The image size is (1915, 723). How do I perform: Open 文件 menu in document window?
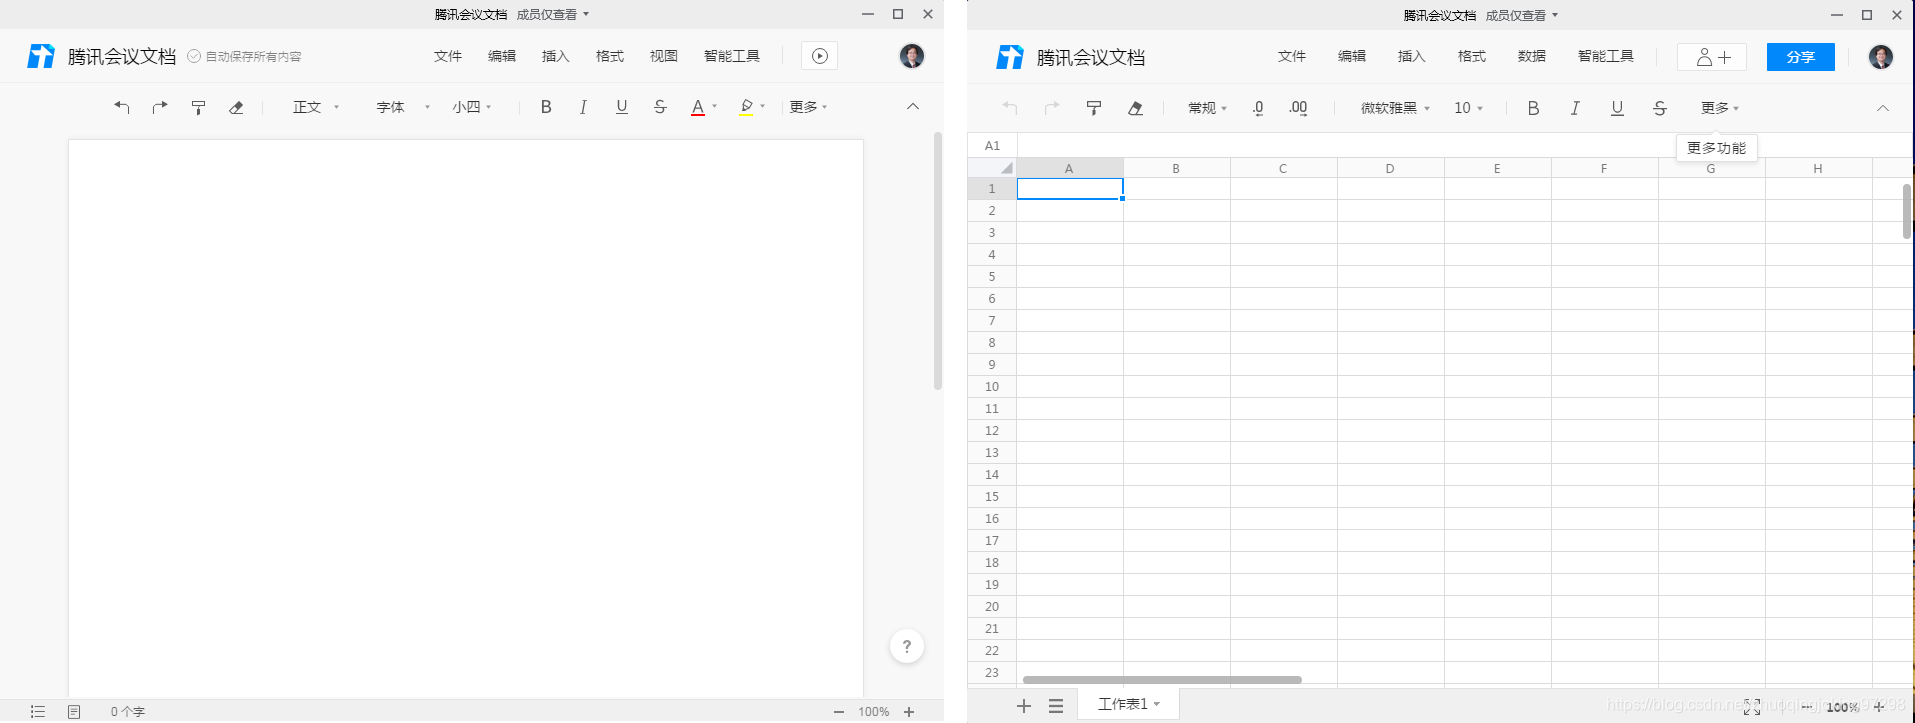pos(448,56)
